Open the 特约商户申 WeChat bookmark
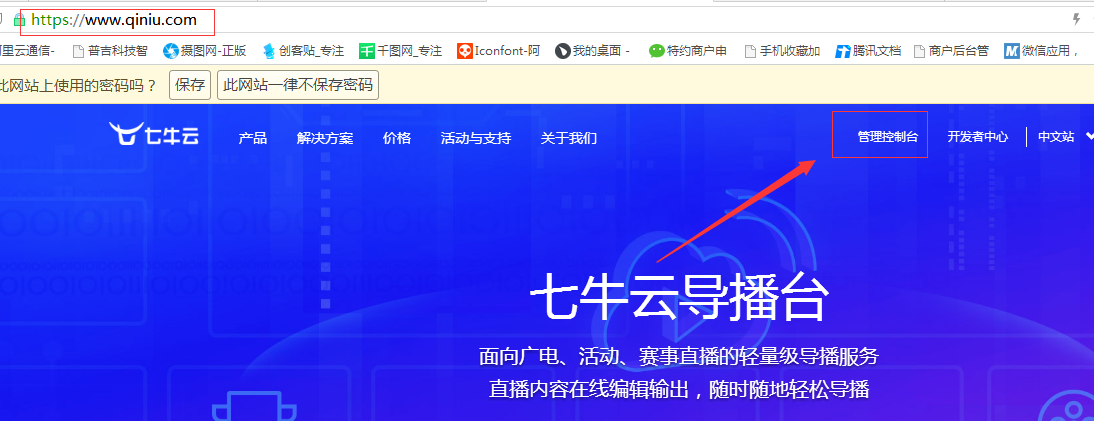 coord(688,51)
